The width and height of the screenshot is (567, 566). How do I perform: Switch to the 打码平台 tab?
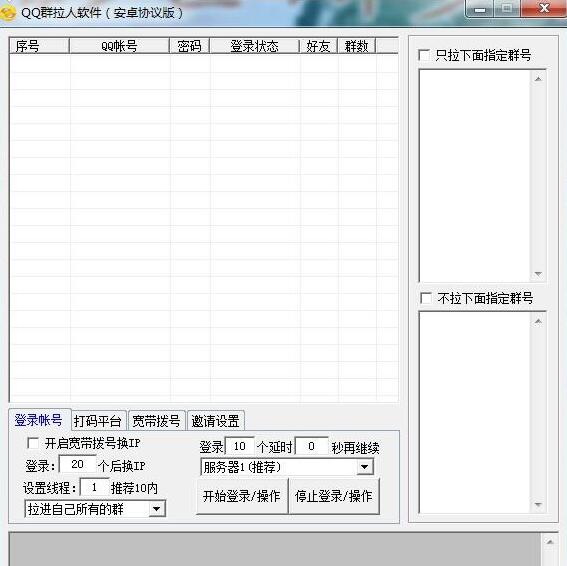click(98, 421)
